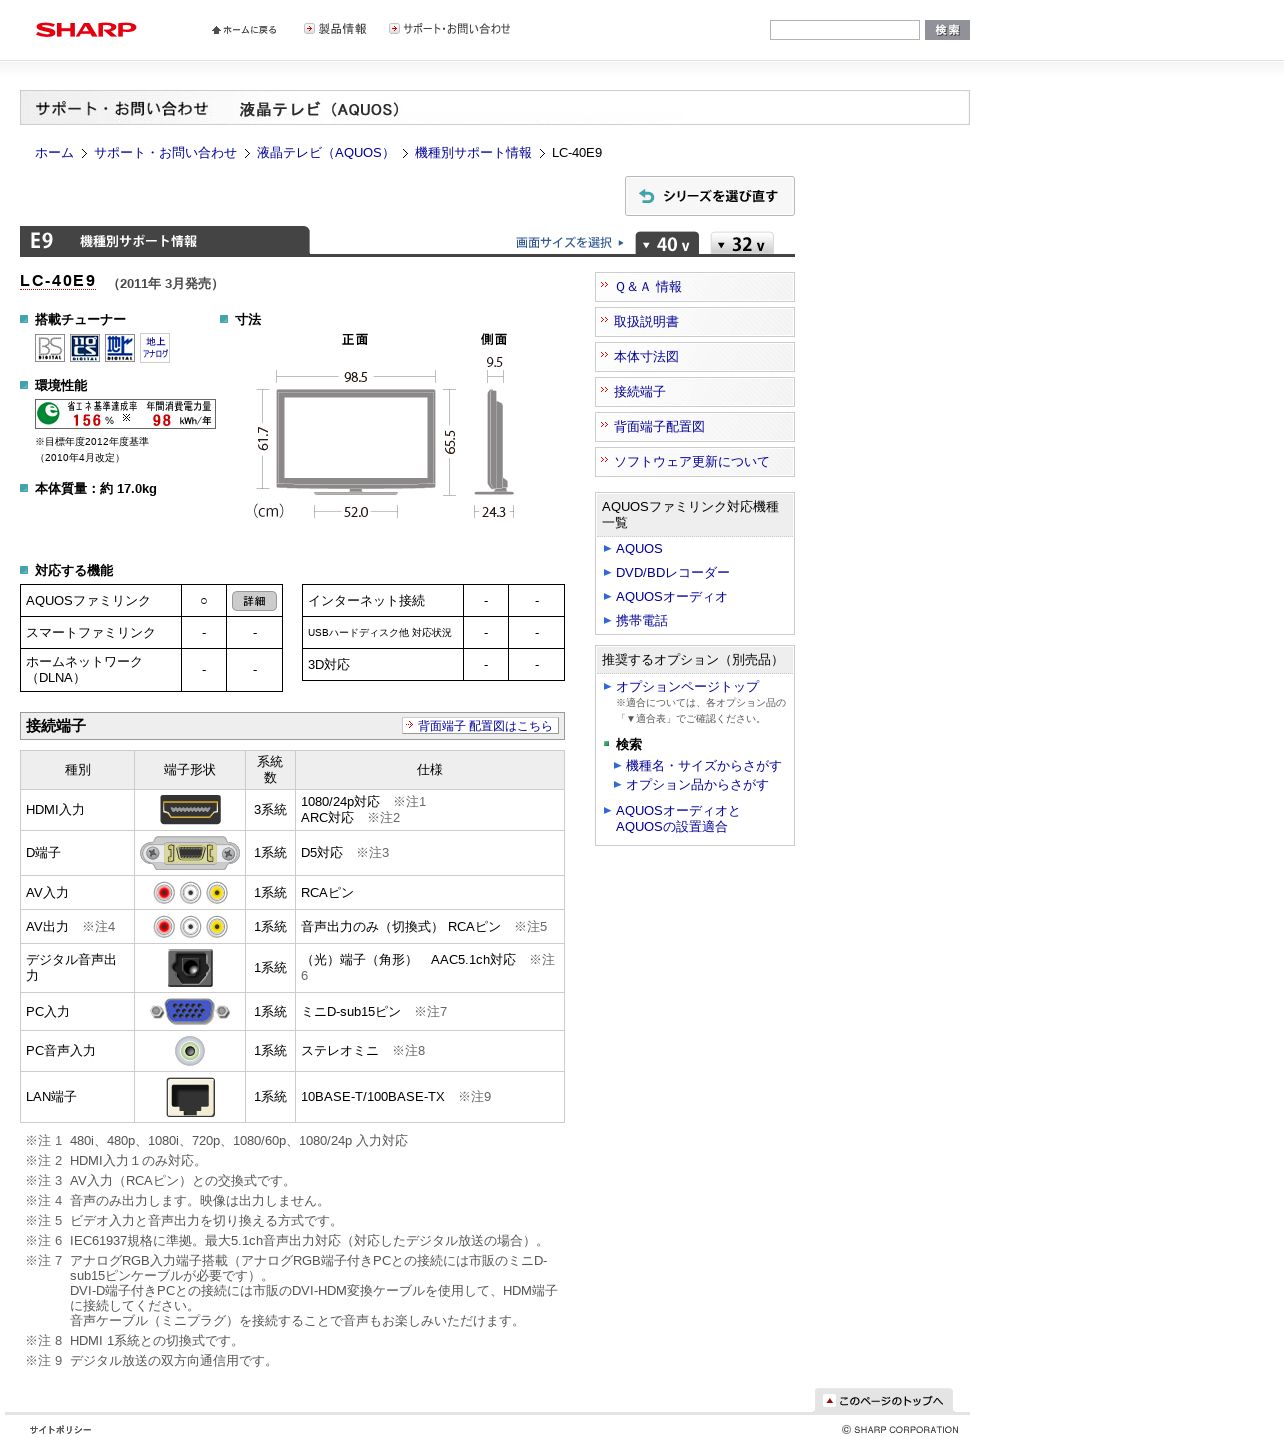
Task: Open AQUOS family link list item
Action: (x=639, y=549)
